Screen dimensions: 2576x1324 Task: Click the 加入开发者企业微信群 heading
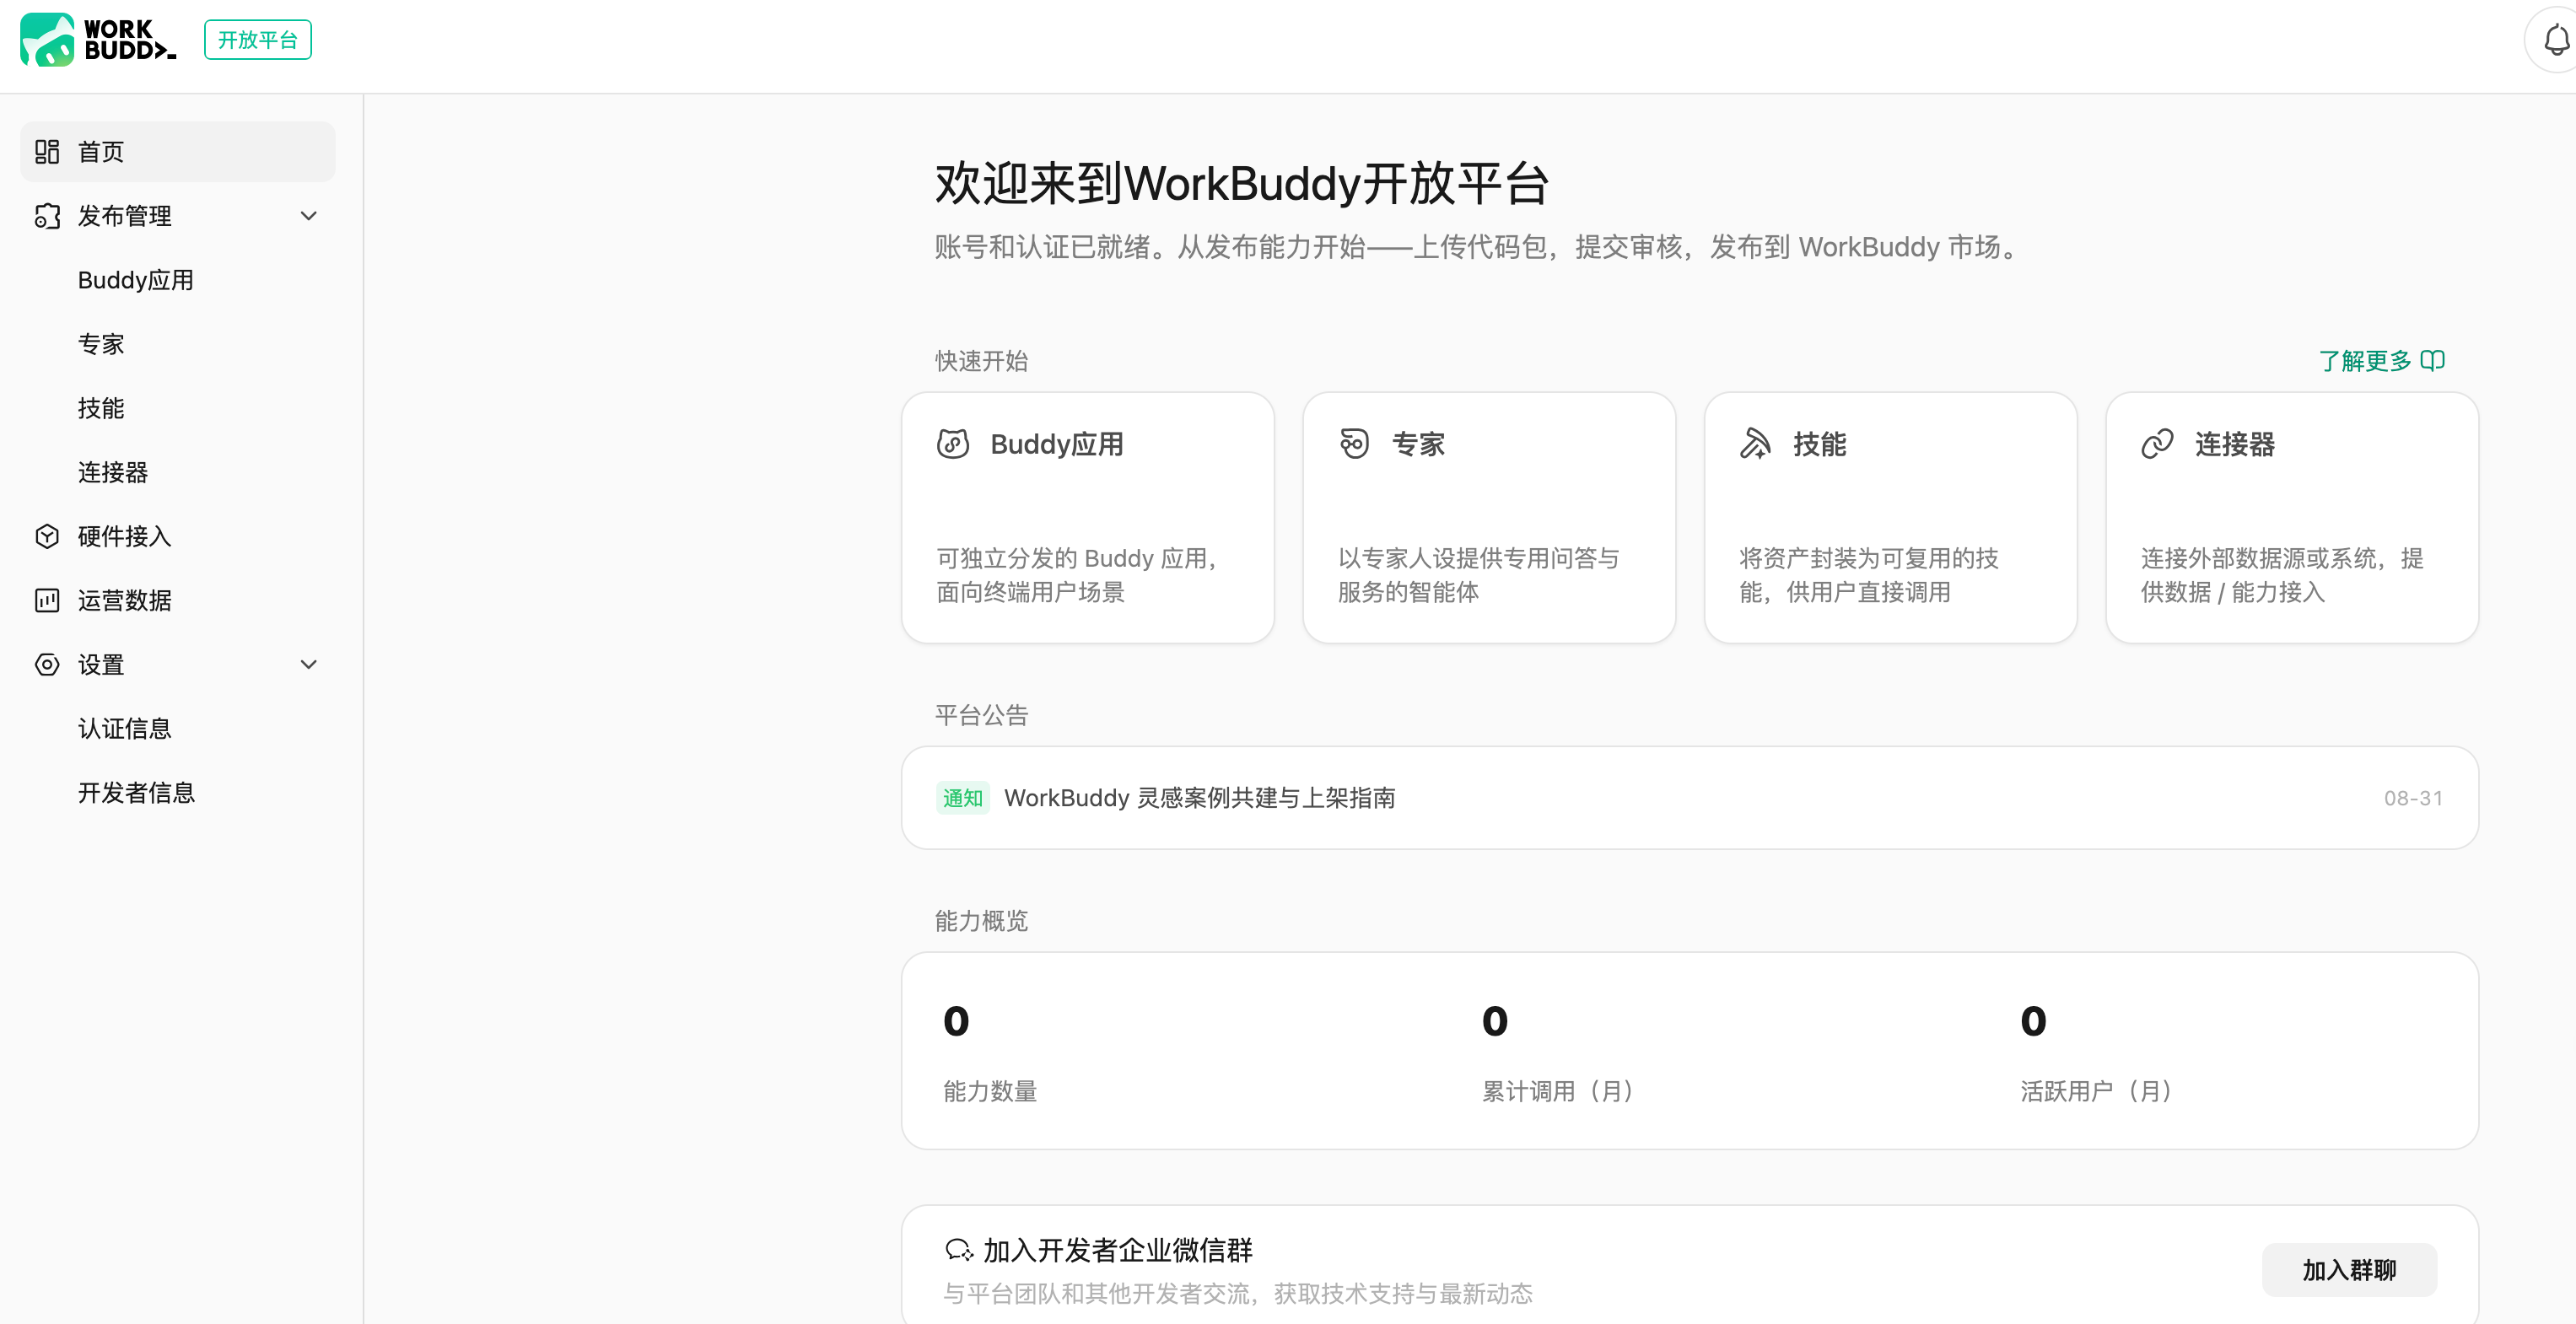tap(1118, 1249)
